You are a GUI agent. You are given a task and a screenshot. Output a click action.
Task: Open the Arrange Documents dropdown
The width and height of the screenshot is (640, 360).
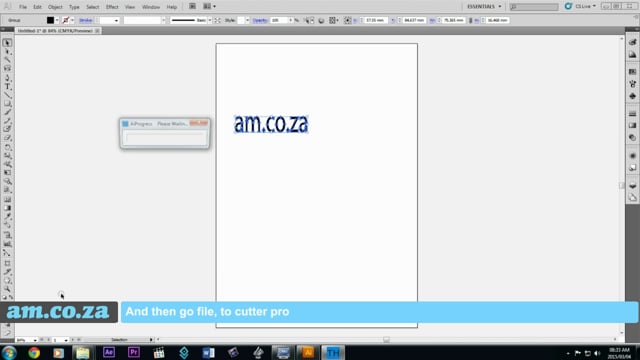pos(209,7)
